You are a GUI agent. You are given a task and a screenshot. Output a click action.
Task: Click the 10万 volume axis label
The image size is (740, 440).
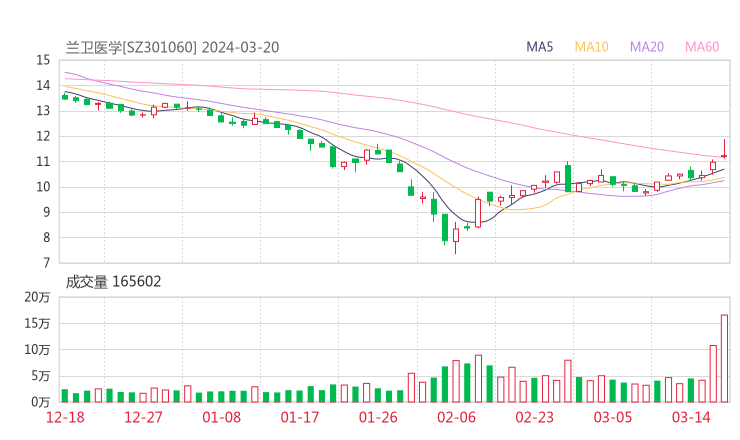click(37, 350)
